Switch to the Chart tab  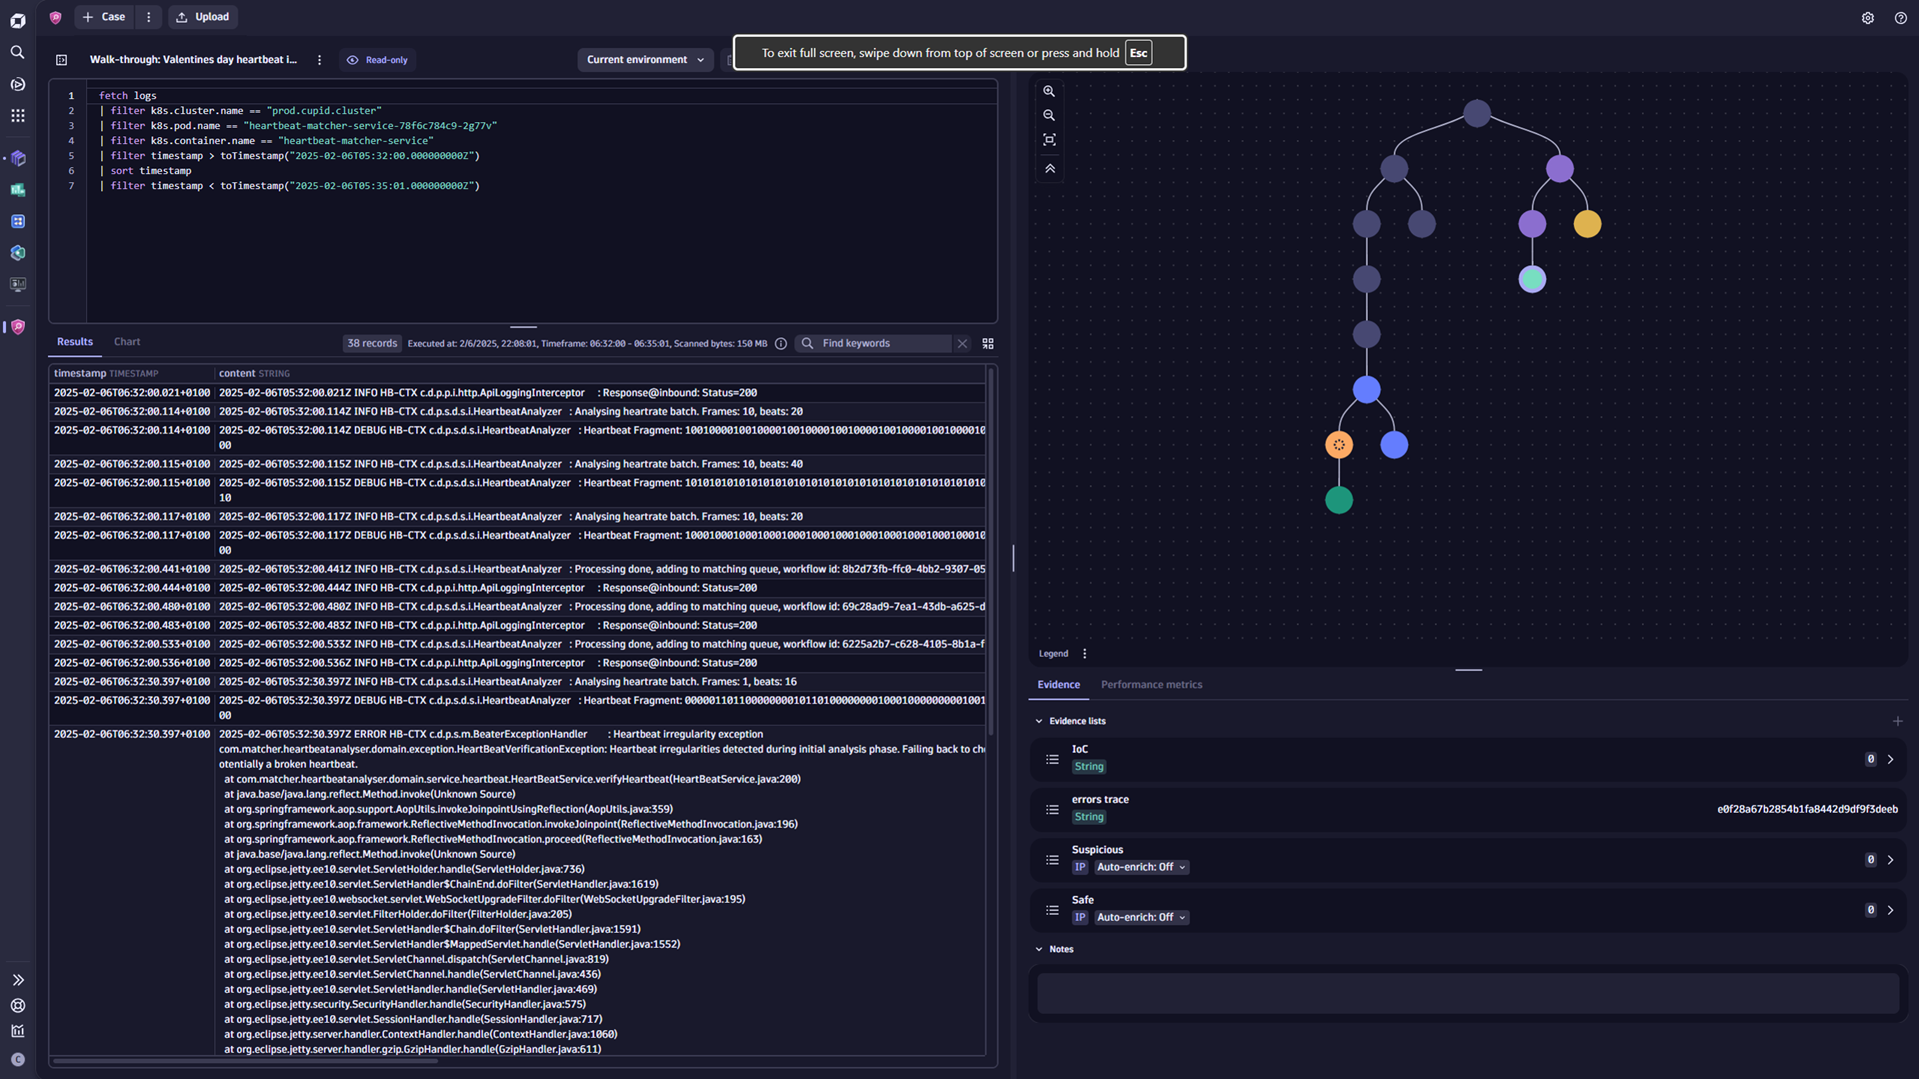tap(126, 341)
